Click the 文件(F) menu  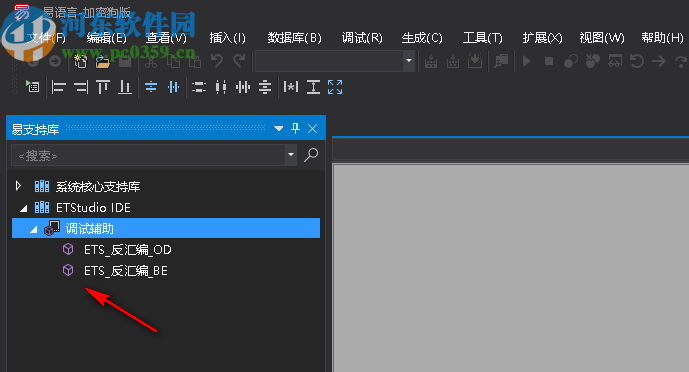click(46, 38)
